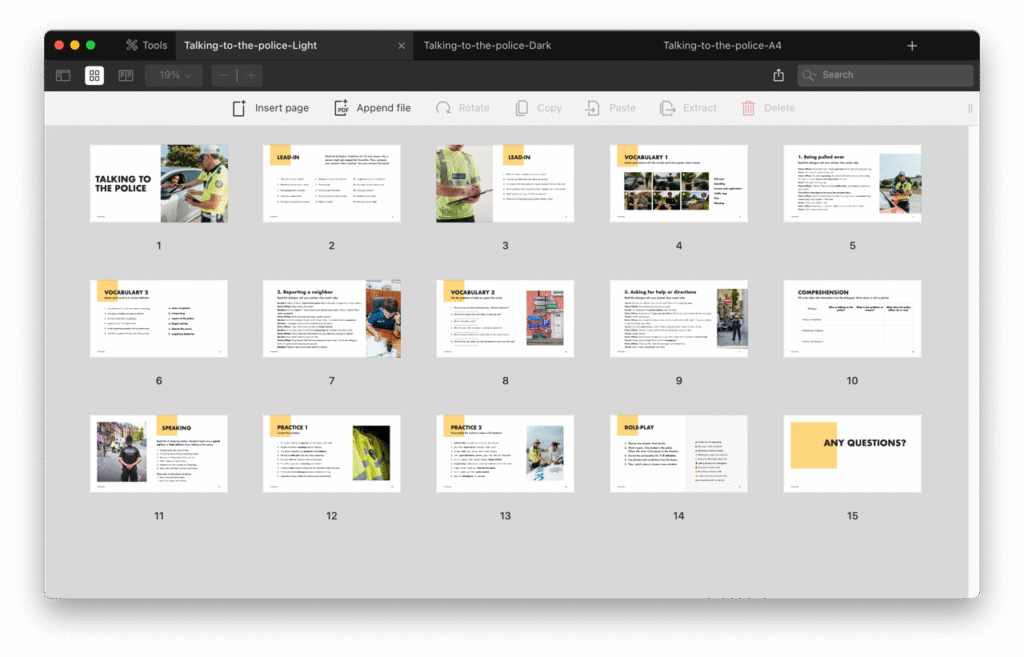Add a new tab with plus icon
The width and height of the screenshot is (1024, 657).
pyautogui.click(x=911, y=46)
